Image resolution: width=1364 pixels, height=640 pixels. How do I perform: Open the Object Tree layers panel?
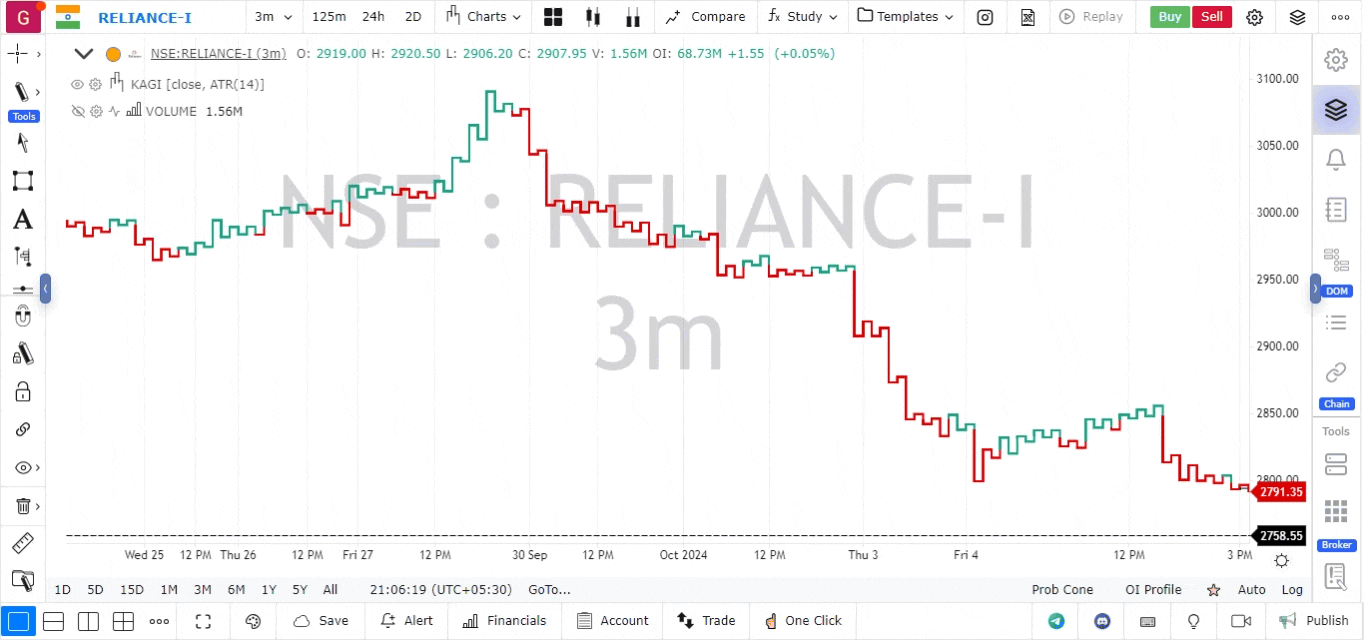(x=1336, y=110)
